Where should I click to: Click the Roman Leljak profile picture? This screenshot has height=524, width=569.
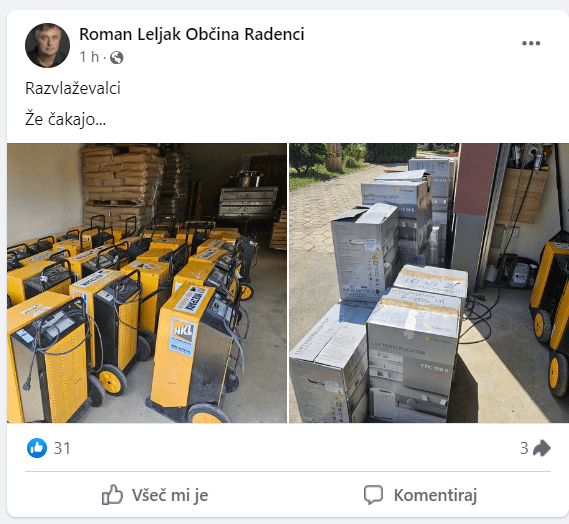pyautogui.click(x=47, y=45)
